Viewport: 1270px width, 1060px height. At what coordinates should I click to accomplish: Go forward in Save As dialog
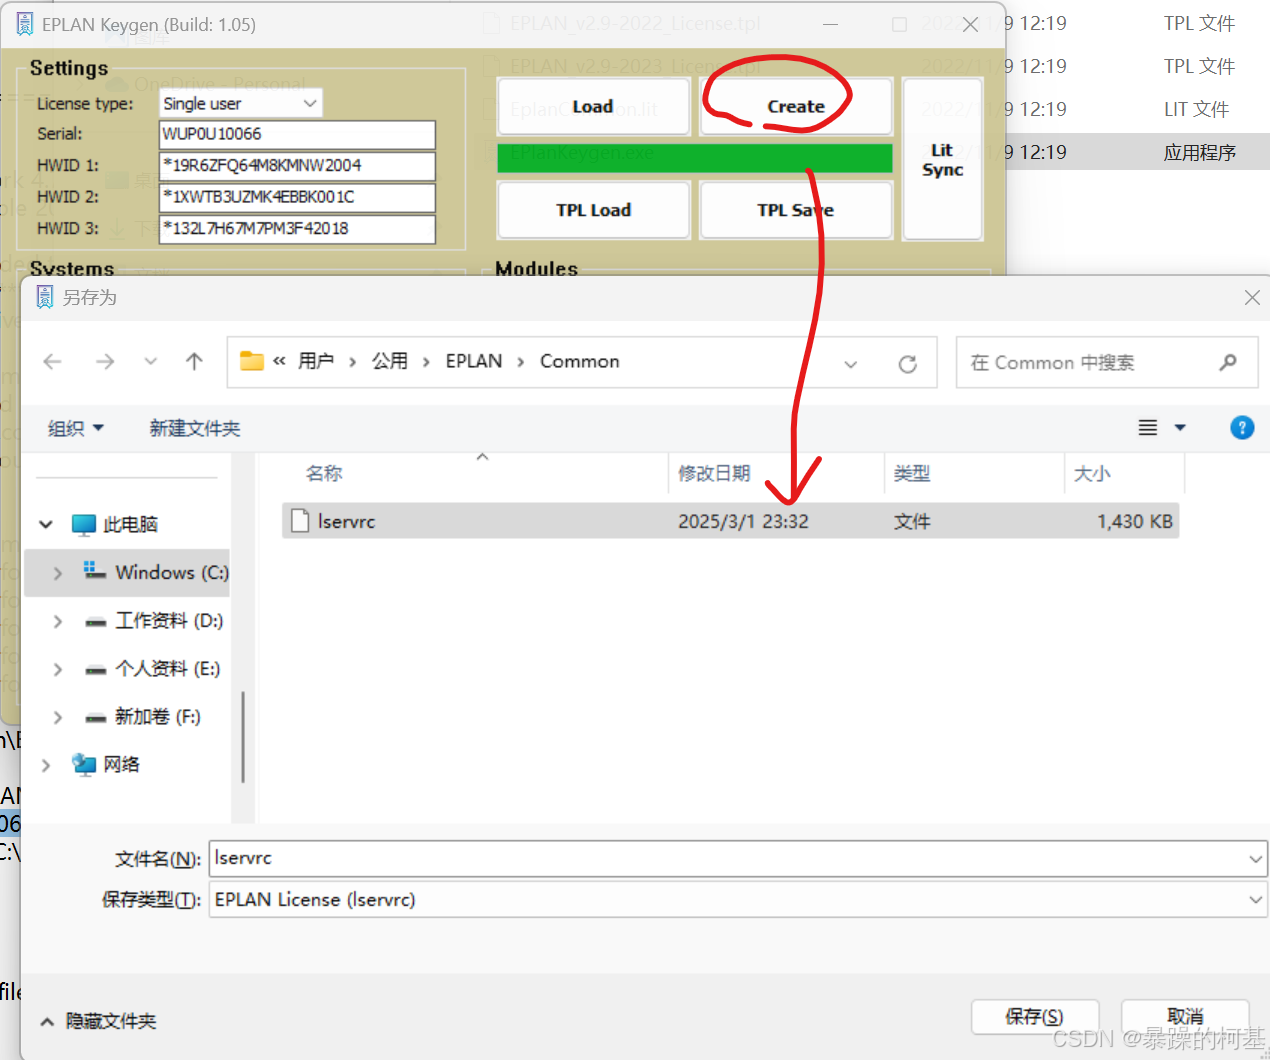tap(105, 362)
